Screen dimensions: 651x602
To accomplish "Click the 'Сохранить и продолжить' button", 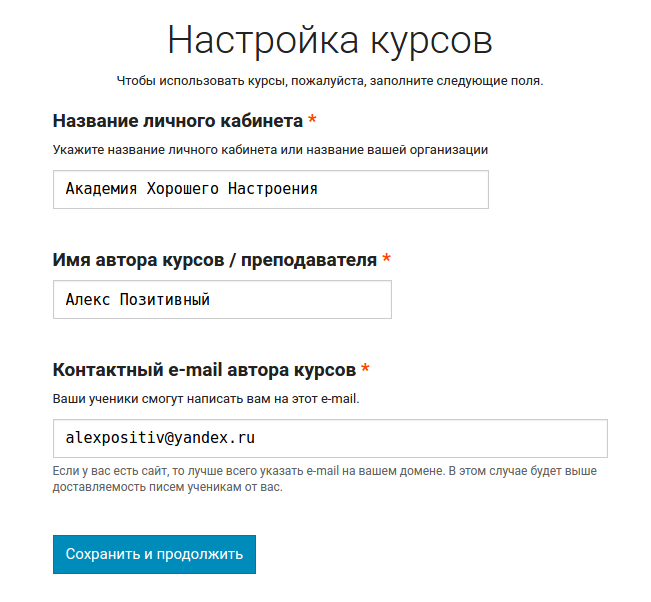I will click(154, 554).
